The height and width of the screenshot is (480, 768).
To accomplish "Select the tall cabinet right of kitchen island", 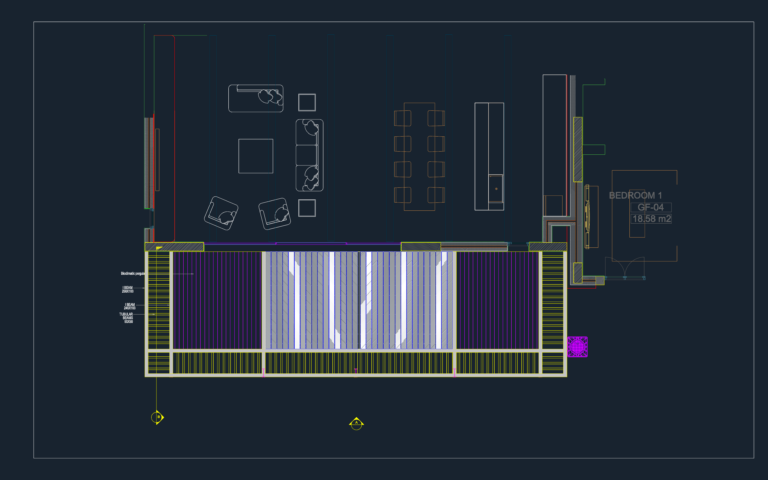I will [554, 145].
